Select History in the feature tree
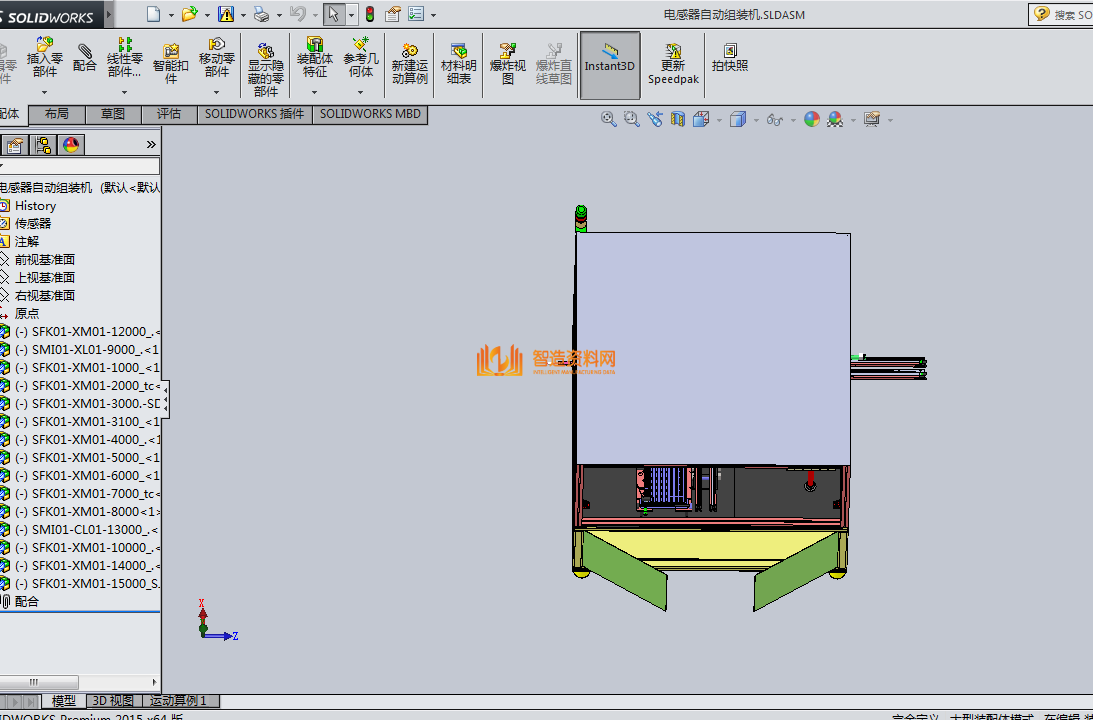Screen dimensions: 1093x720 click(35, 205)
